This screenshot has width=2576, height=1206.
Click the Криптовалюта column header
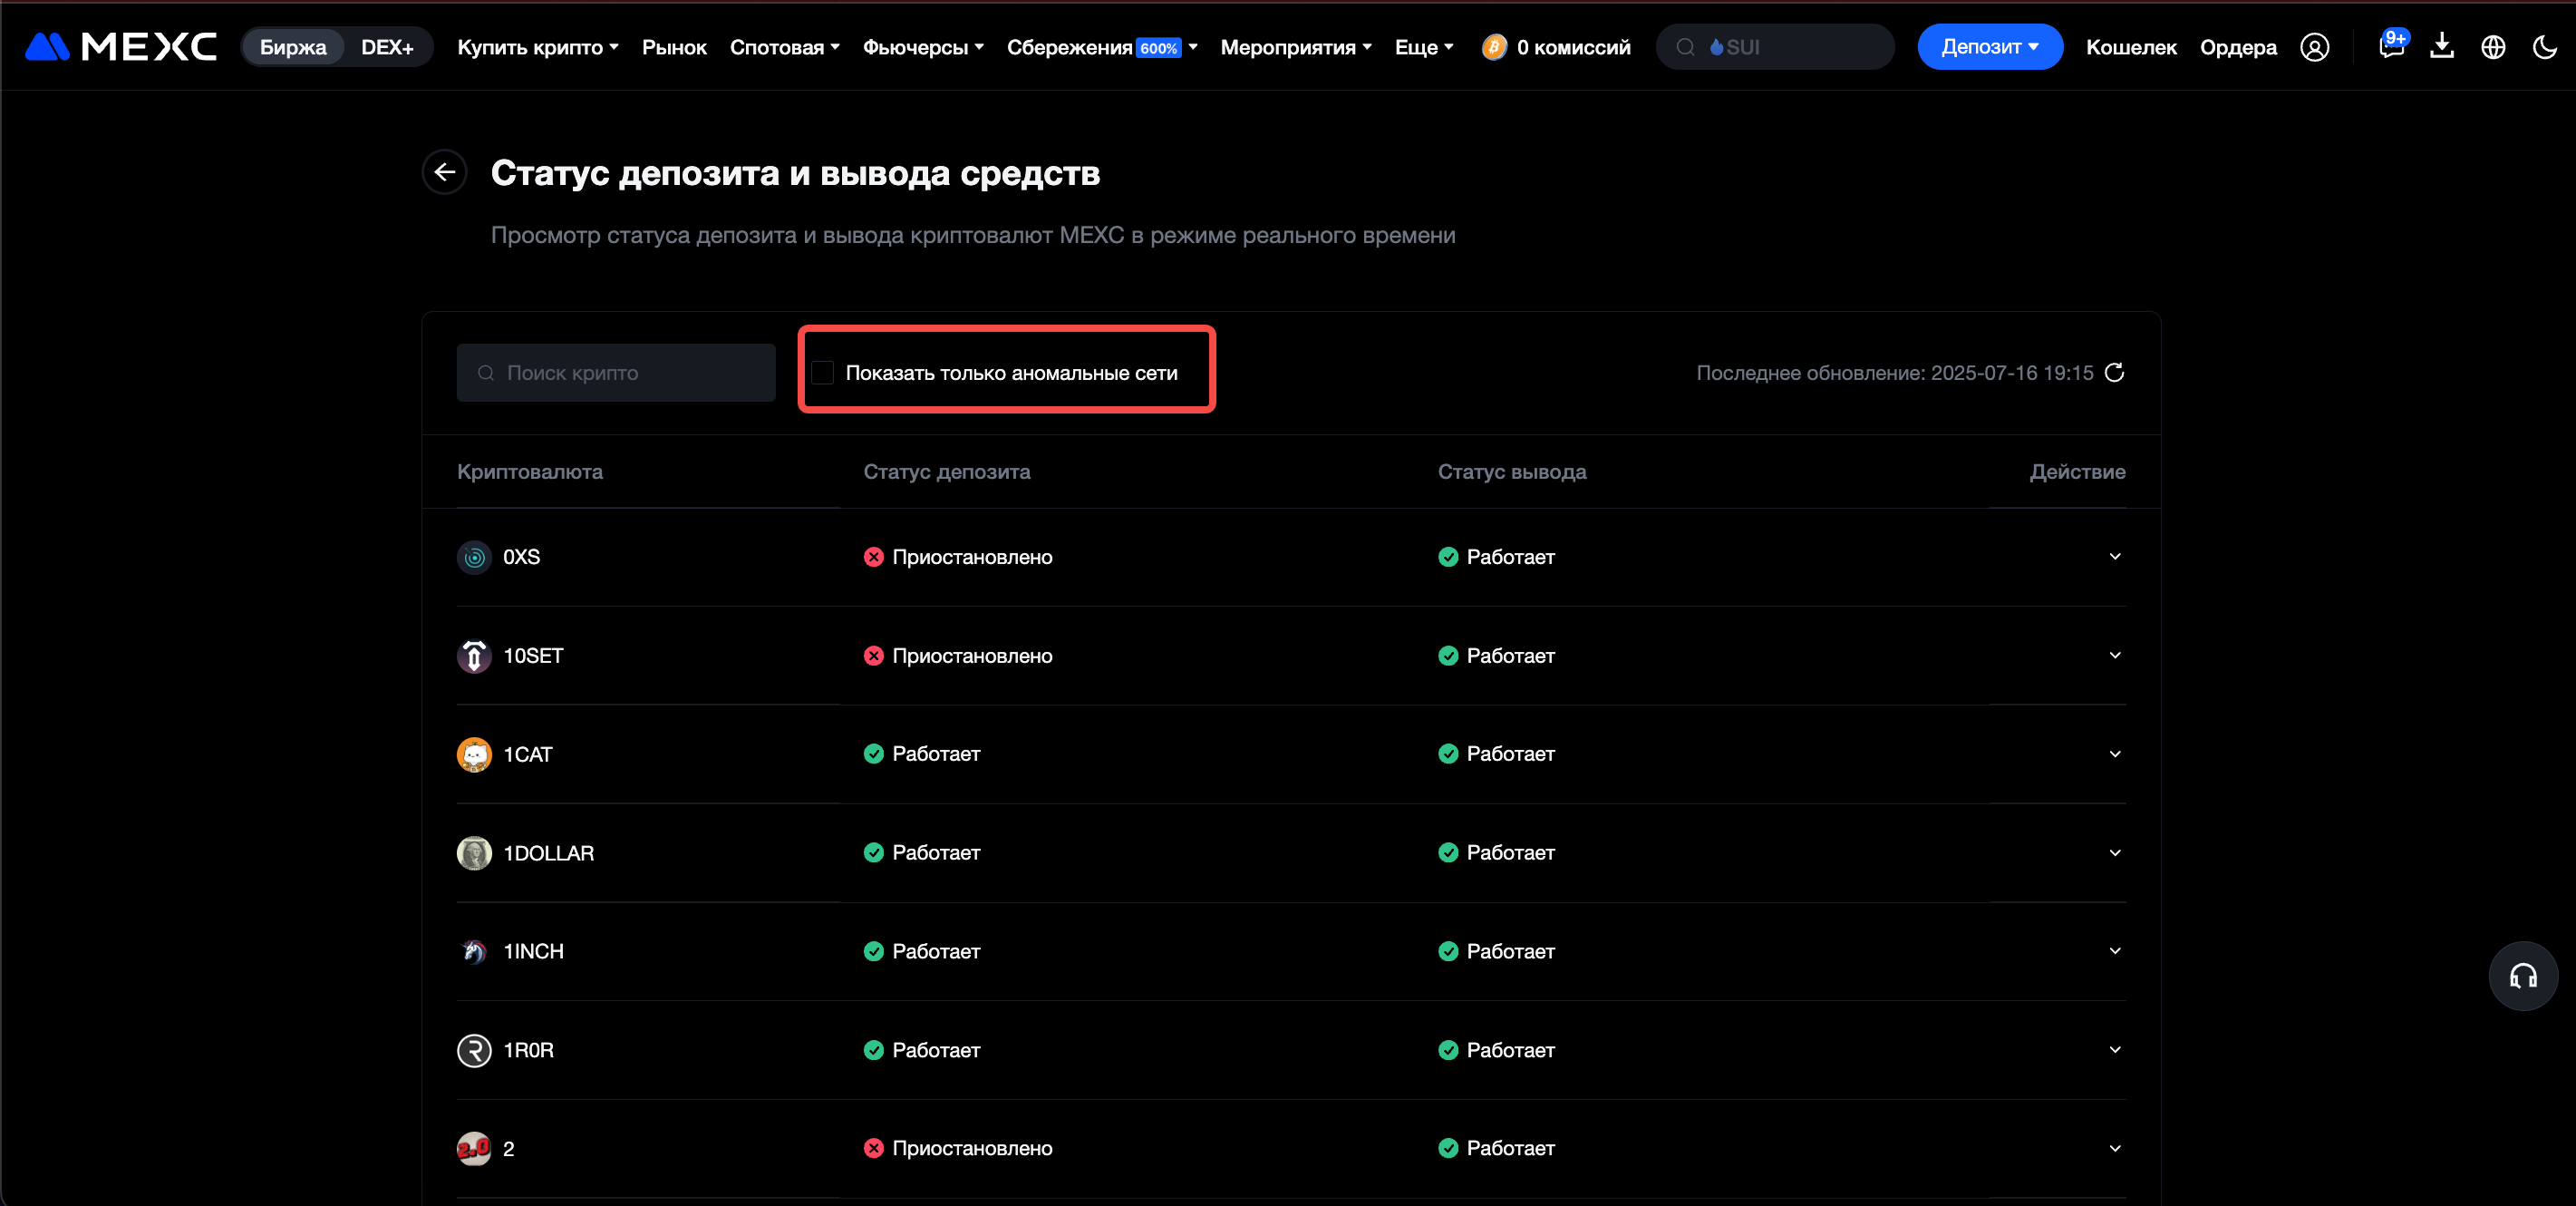click(529, 472)
